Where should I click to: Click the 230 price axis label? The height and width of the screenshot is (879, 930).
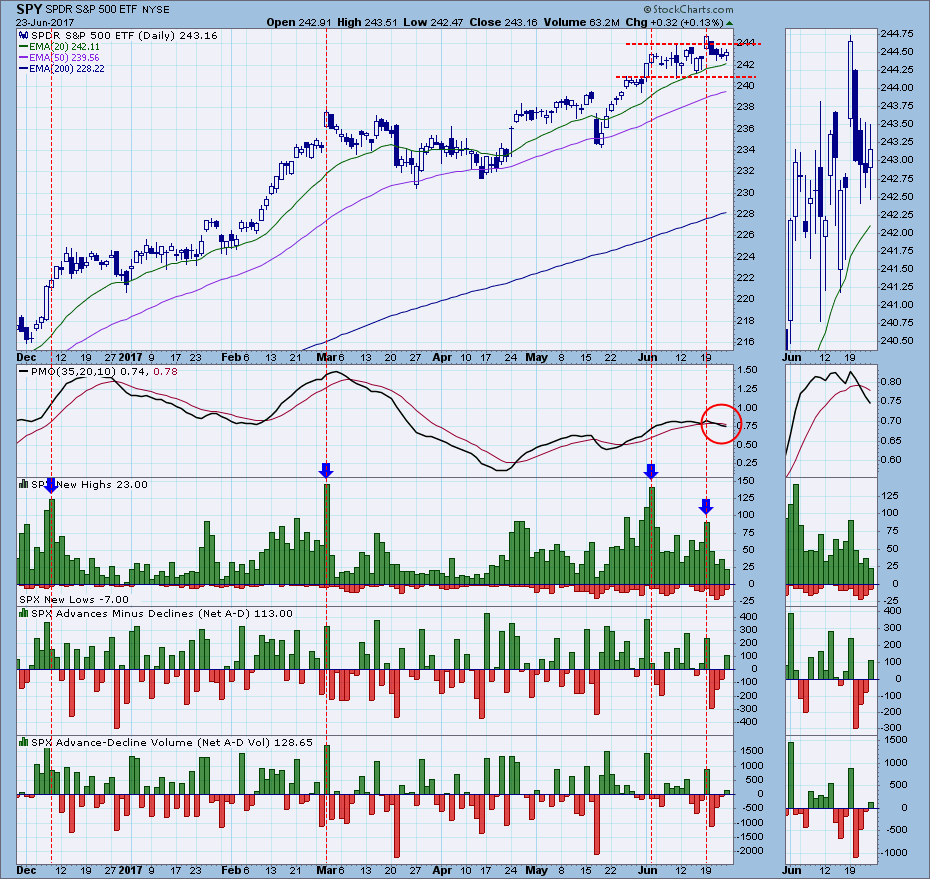746,192
